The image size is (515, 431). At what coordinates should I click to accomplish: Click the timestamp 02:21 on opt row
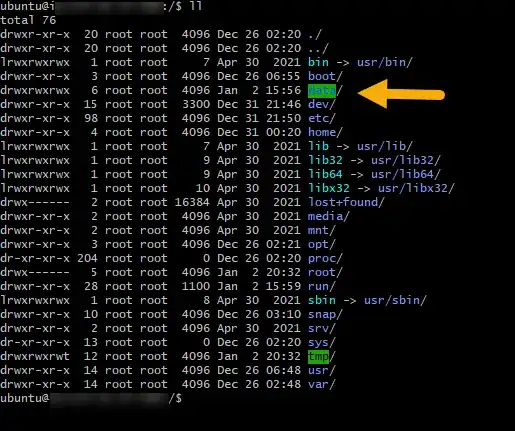(x=283, y=244)
